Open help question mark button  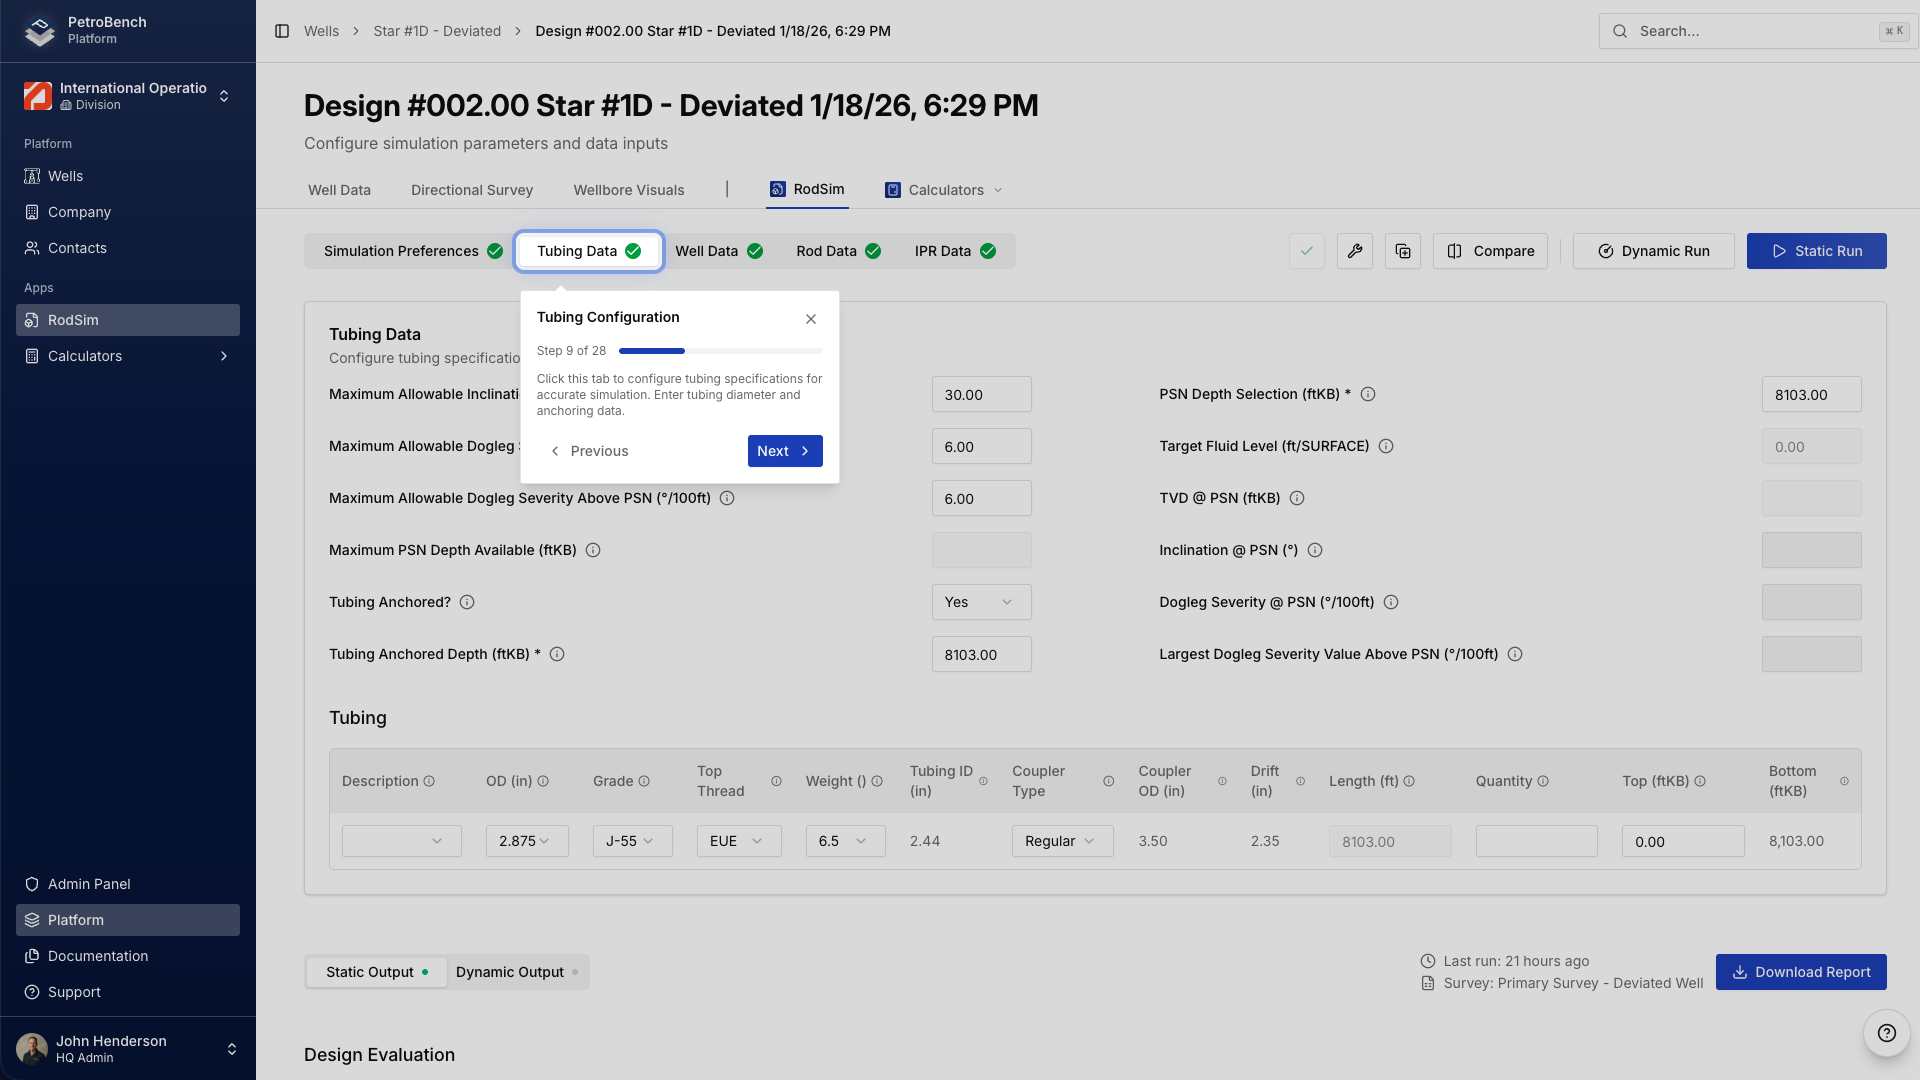(1886, 1033)
